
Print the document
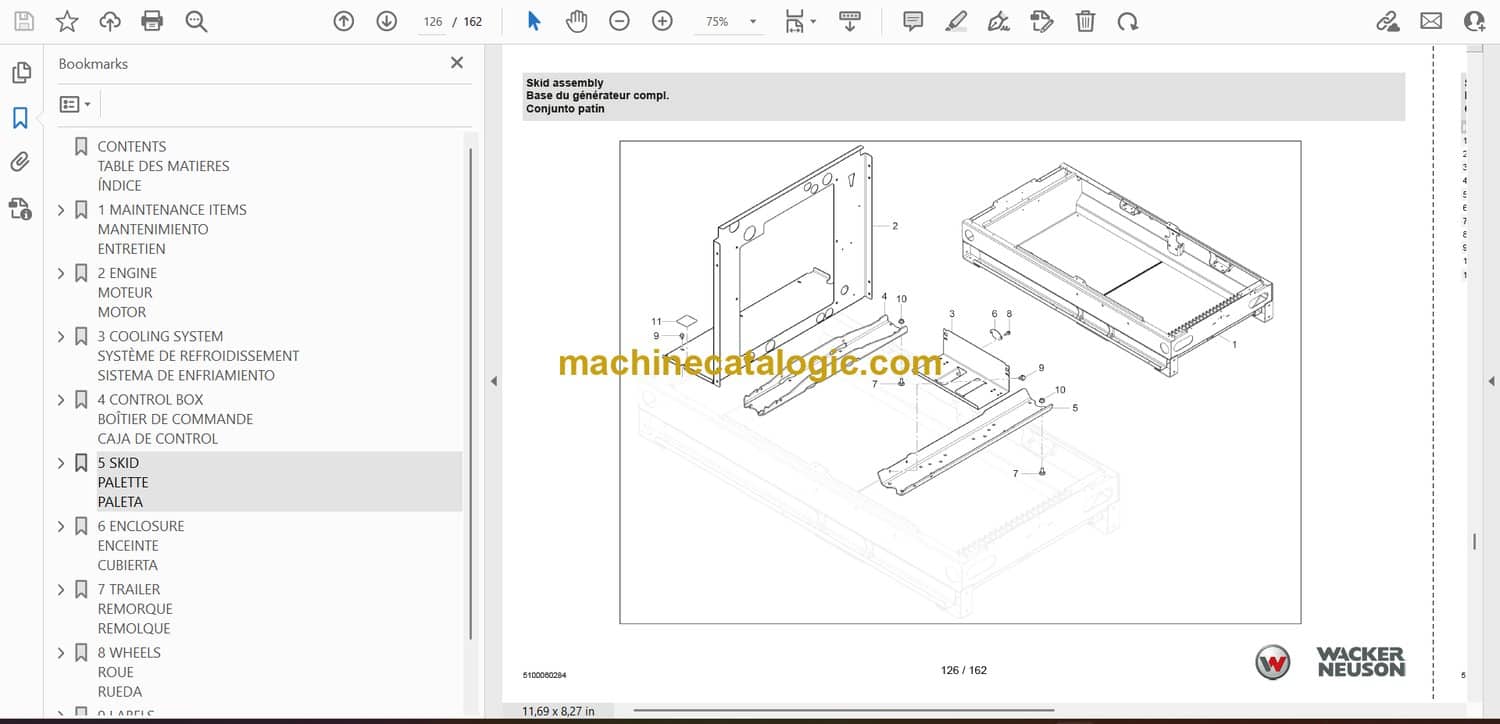[152, 21]
